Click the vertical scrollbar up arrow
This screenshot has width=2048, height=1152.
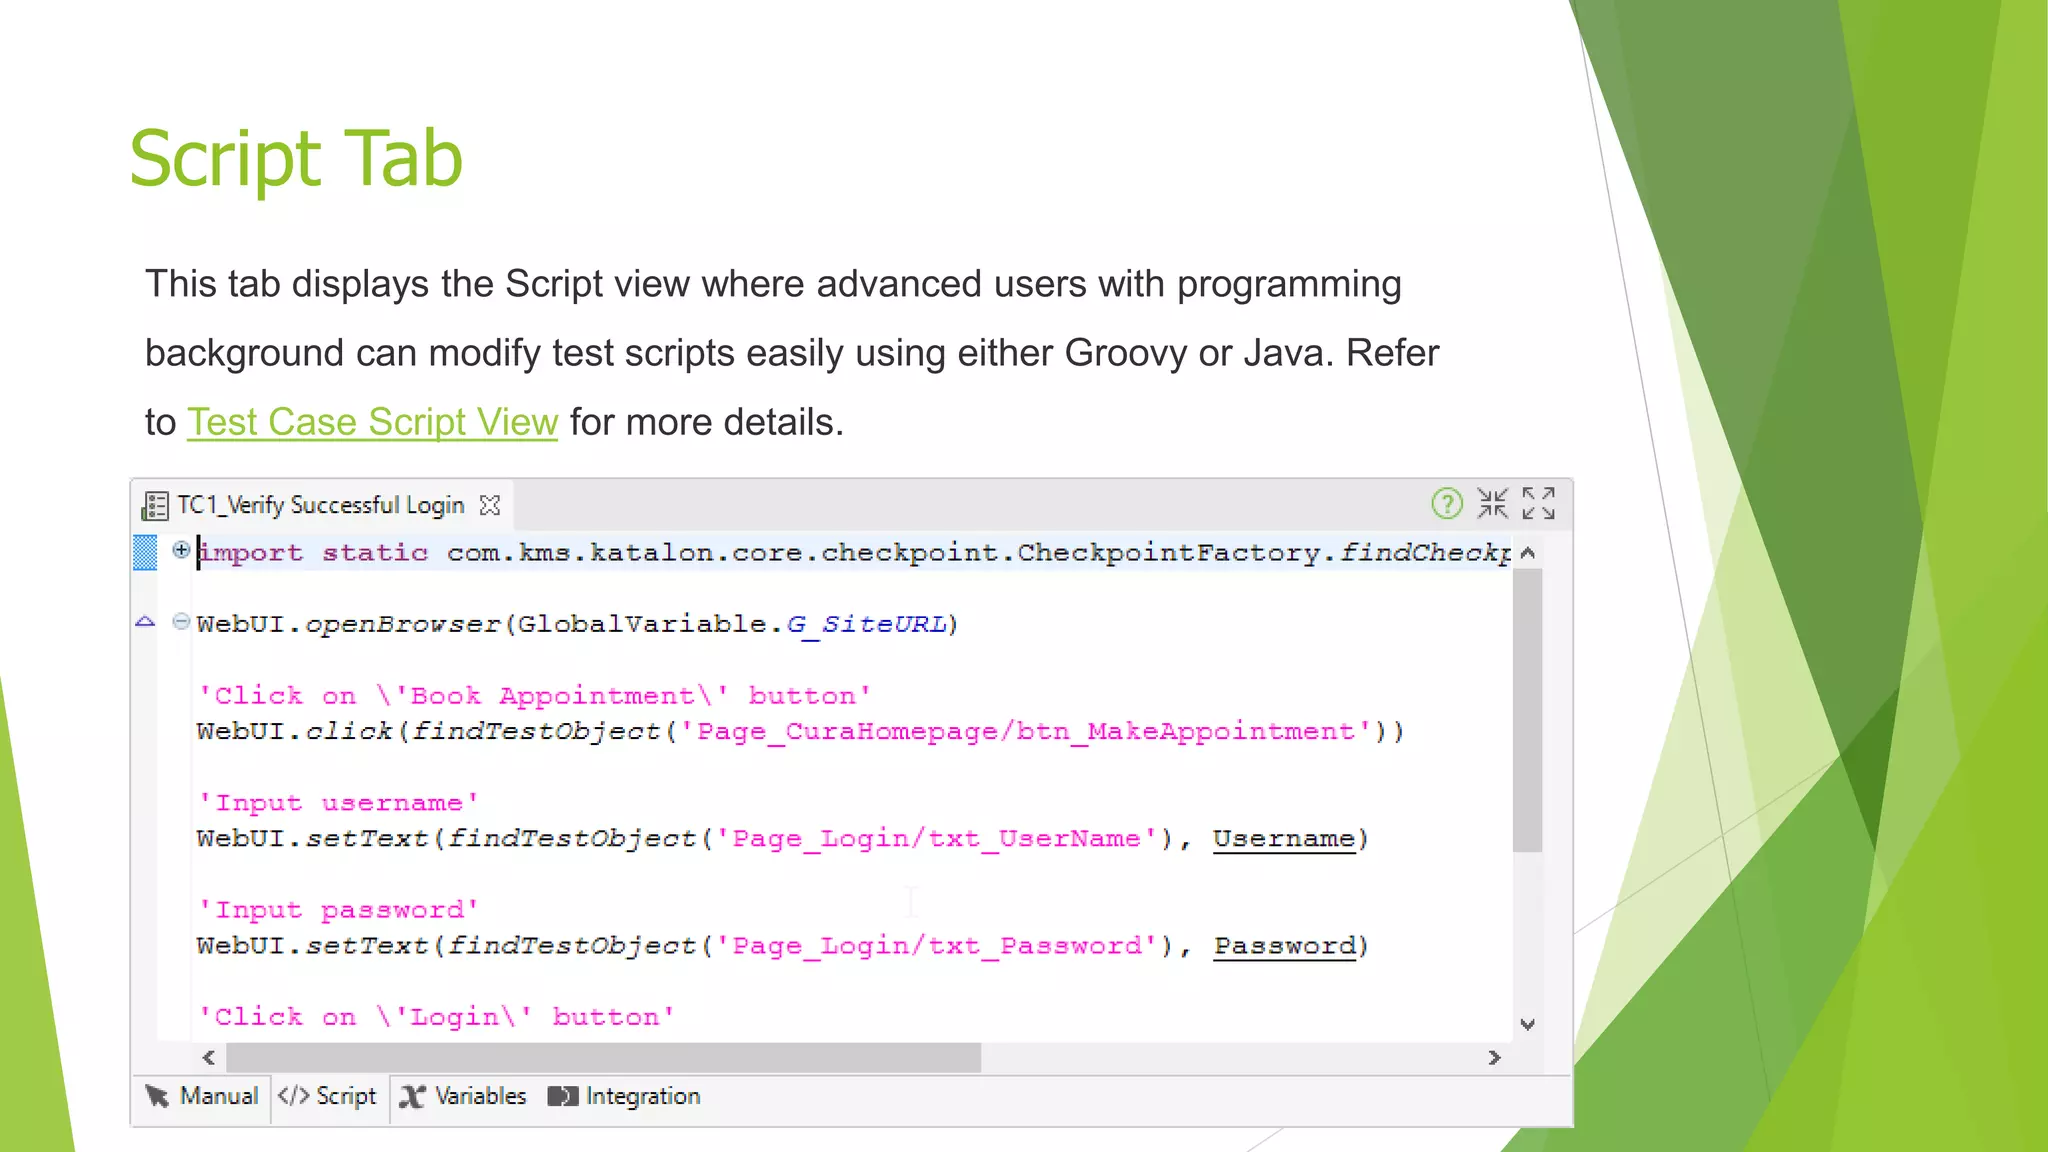coord(1527,552)
